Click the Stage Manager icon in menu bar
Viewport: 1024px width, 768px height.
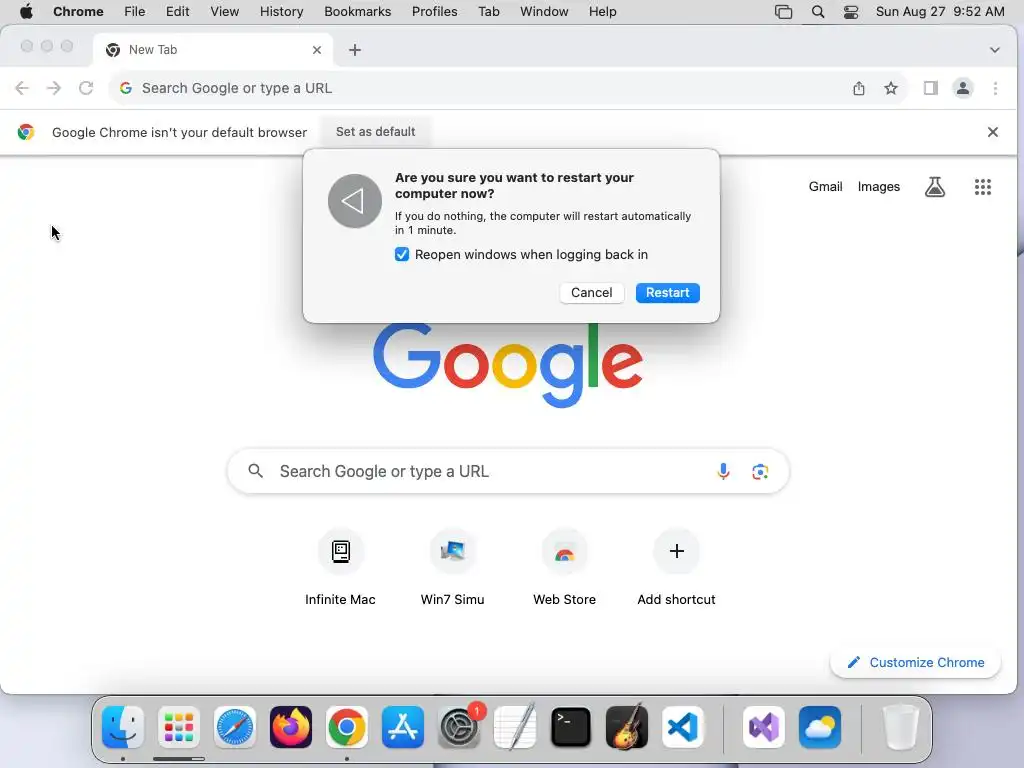(x=783, y=12)
